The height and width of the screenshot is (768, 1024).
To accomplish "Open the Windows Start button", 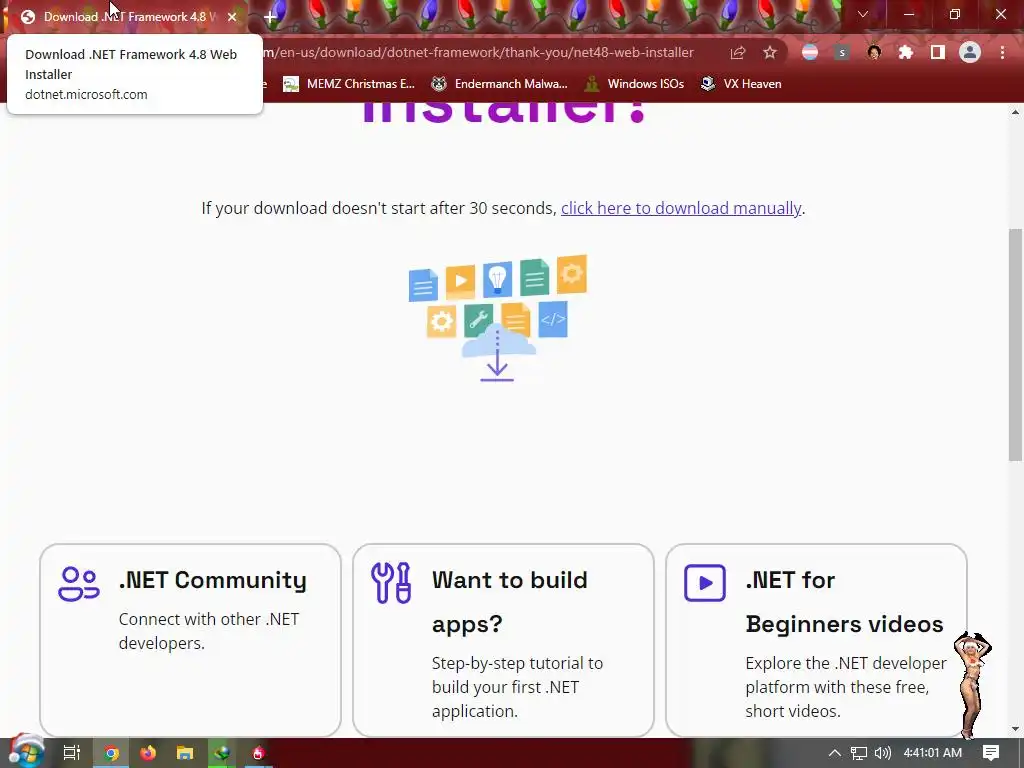I will [26, 752].
